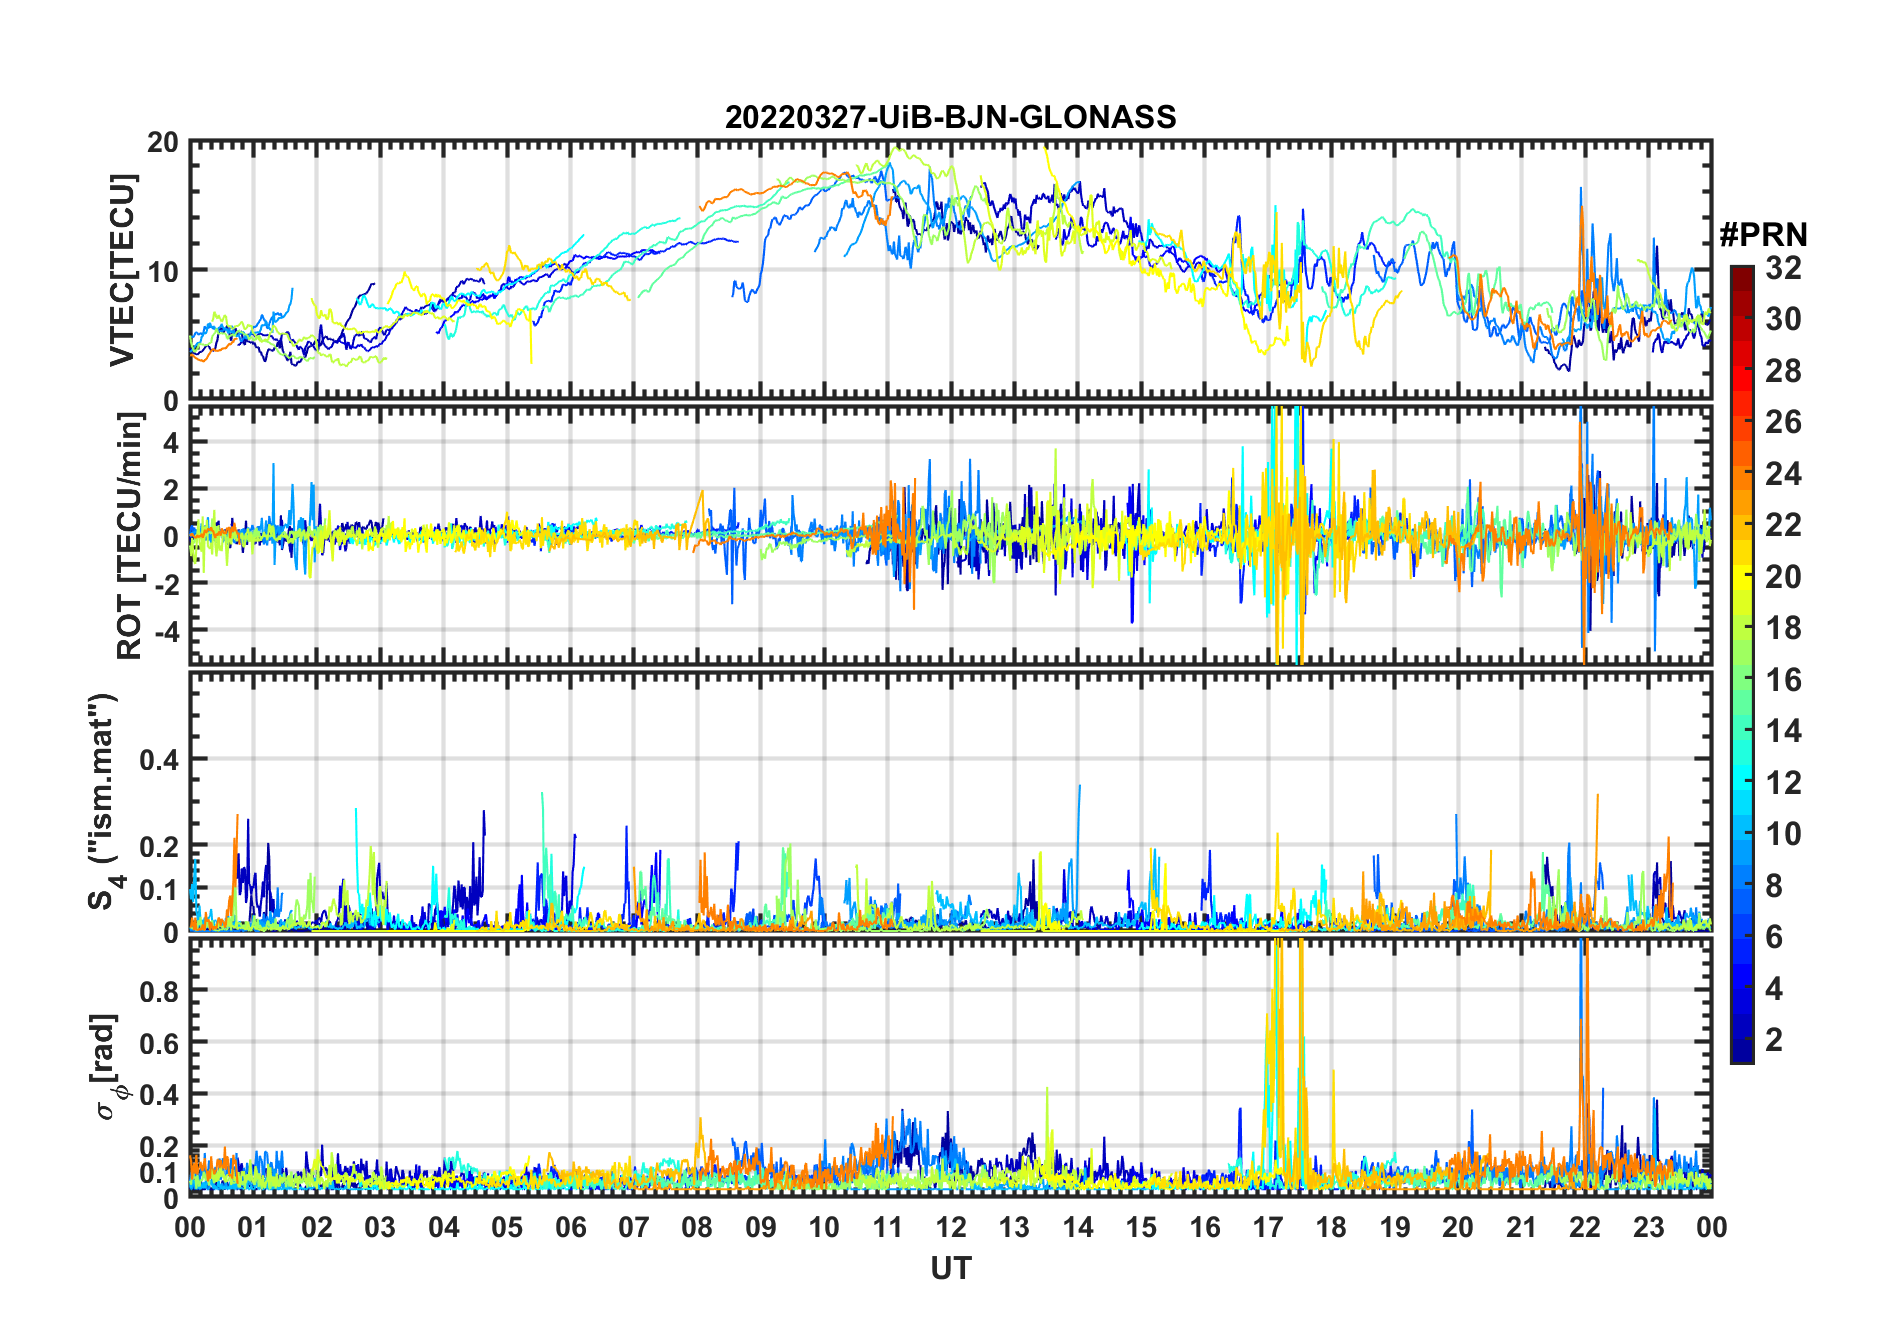Click the 06 hour tick on the UT axis

tap(571, 1227)
